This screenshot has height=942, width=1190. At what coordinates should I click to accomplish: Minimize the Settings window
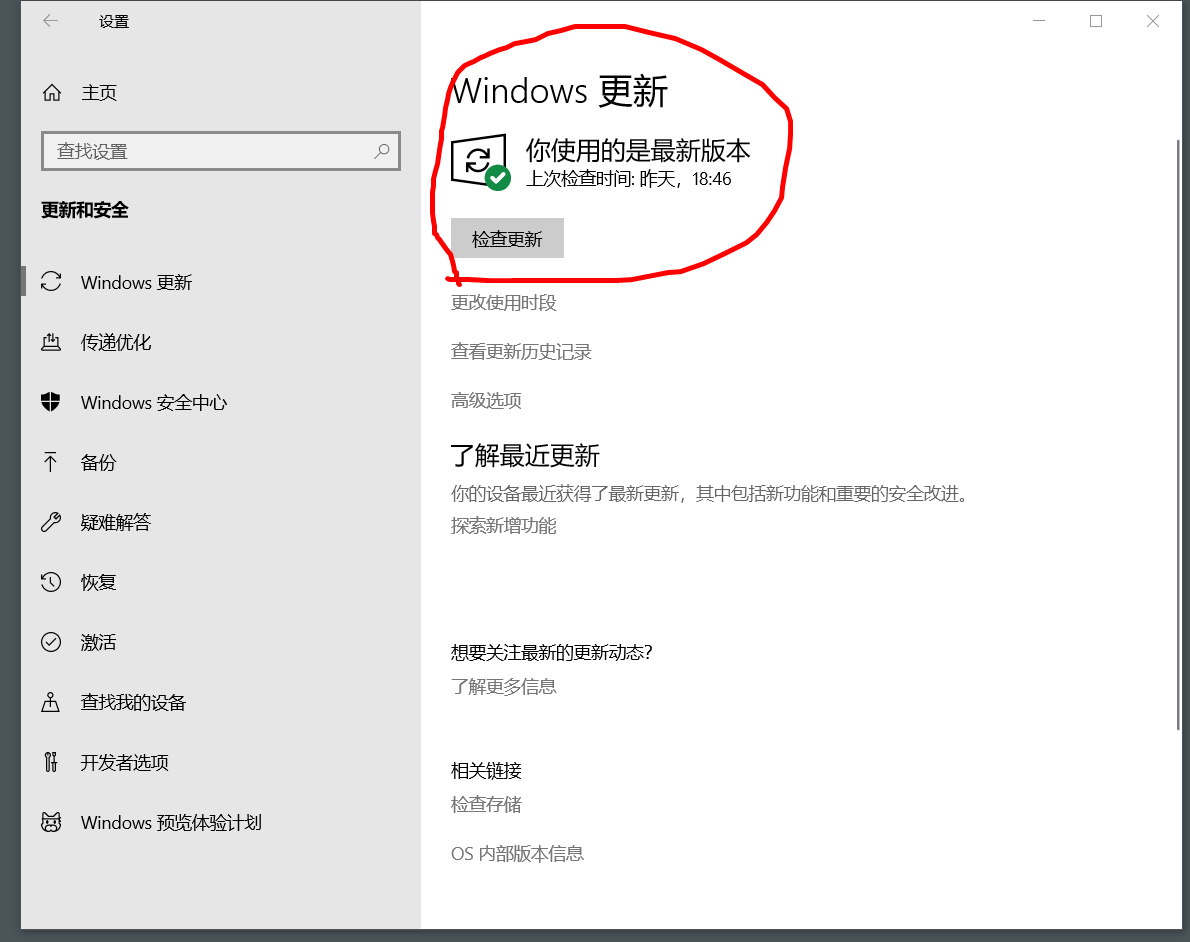(1039, 21)
